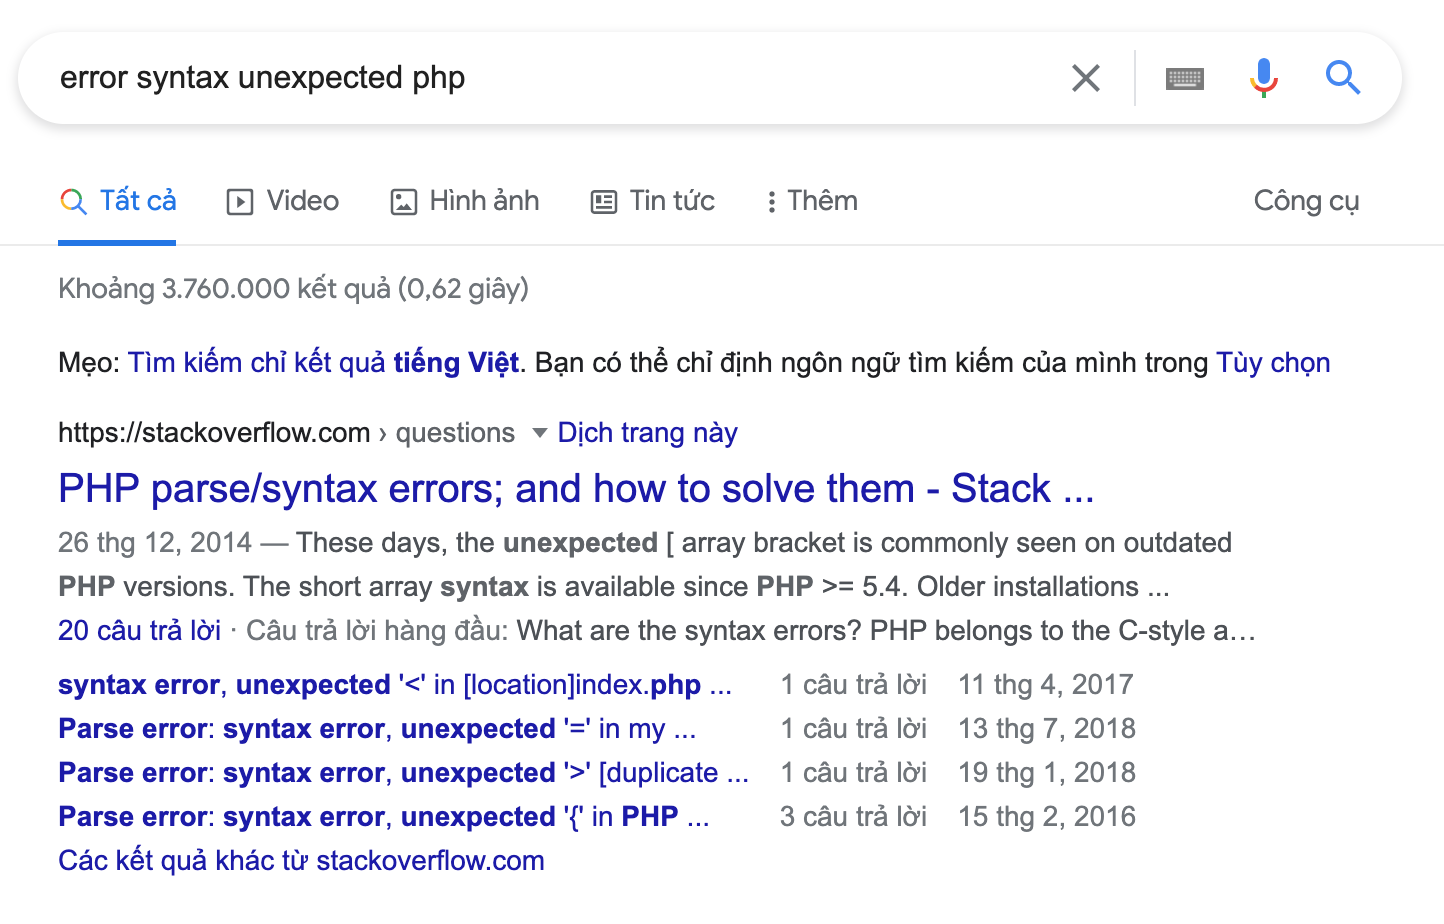Open the Tin tức news tab
This screenshot has height=924, width=1444.
click(653, 201)
